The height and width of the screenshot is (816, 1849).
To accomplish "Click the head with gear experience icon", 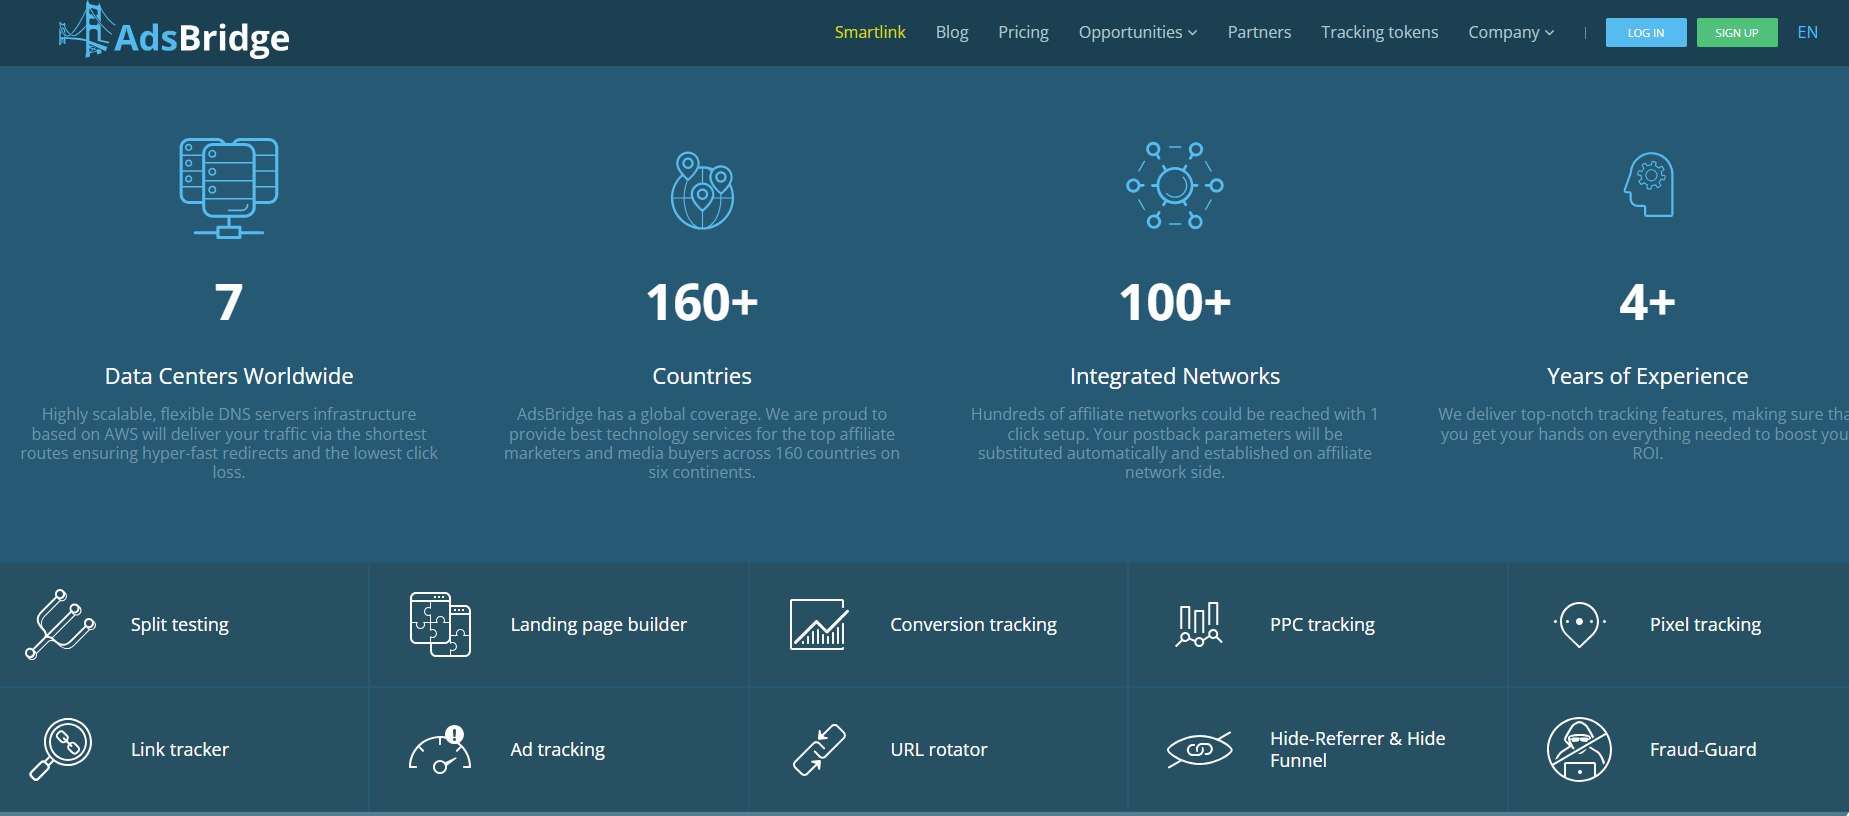I will click(1649, 184).
